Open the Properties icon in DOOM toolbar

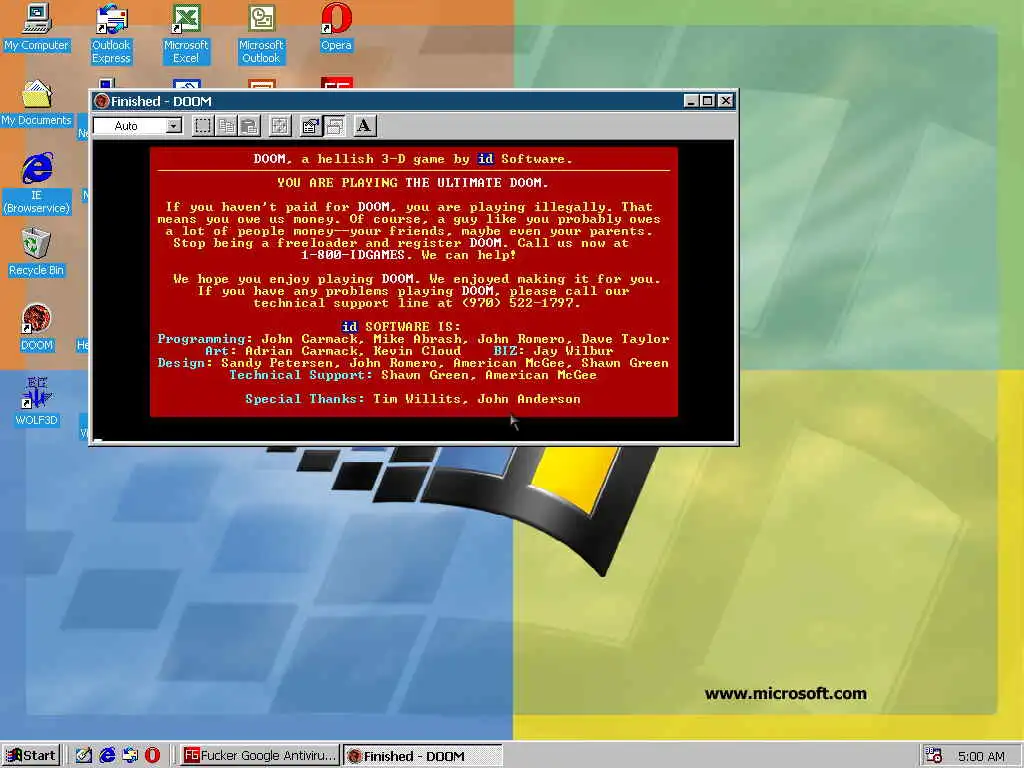click(310, 125)
